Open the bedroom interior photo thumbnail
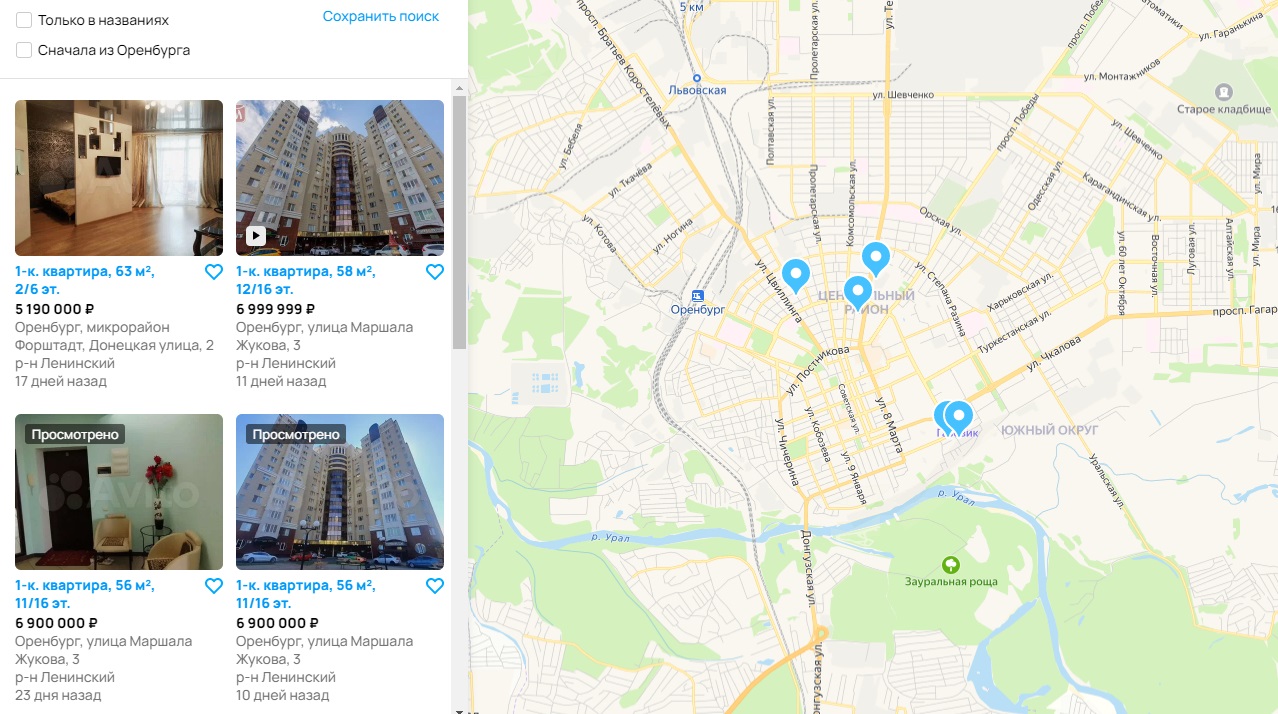The image size is (1278, 714). click(x=119, y=178)
